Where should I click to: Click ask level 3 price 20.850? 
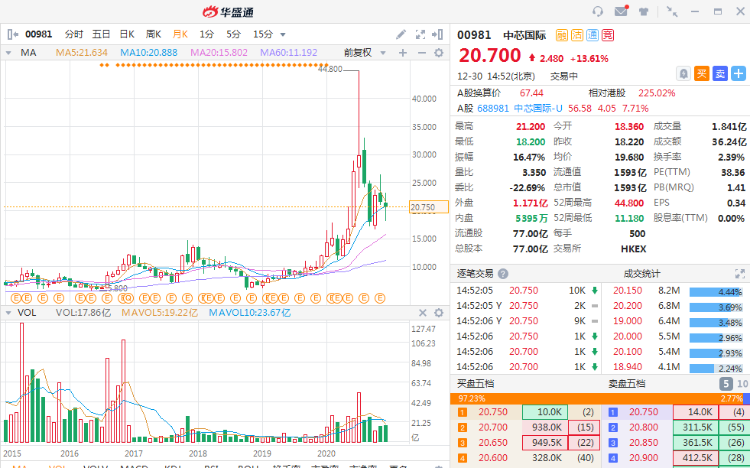[643, 443]
